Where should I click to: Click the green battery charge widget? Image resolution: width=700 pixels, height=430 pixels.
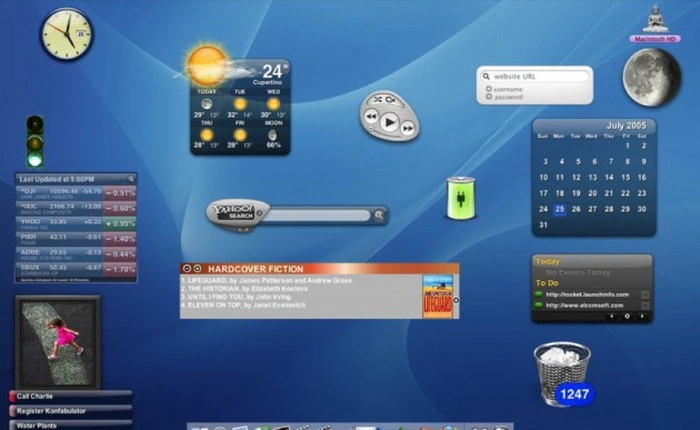point(461,198)
